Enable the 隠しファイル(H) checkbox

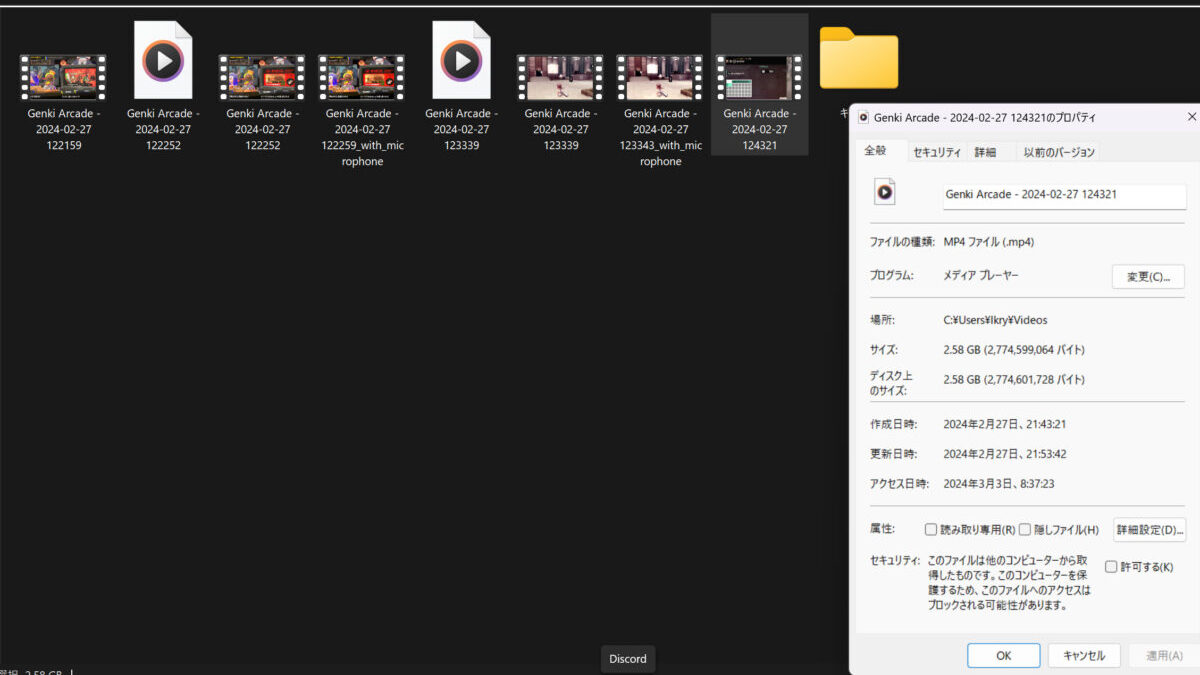tap(1025, 529)
